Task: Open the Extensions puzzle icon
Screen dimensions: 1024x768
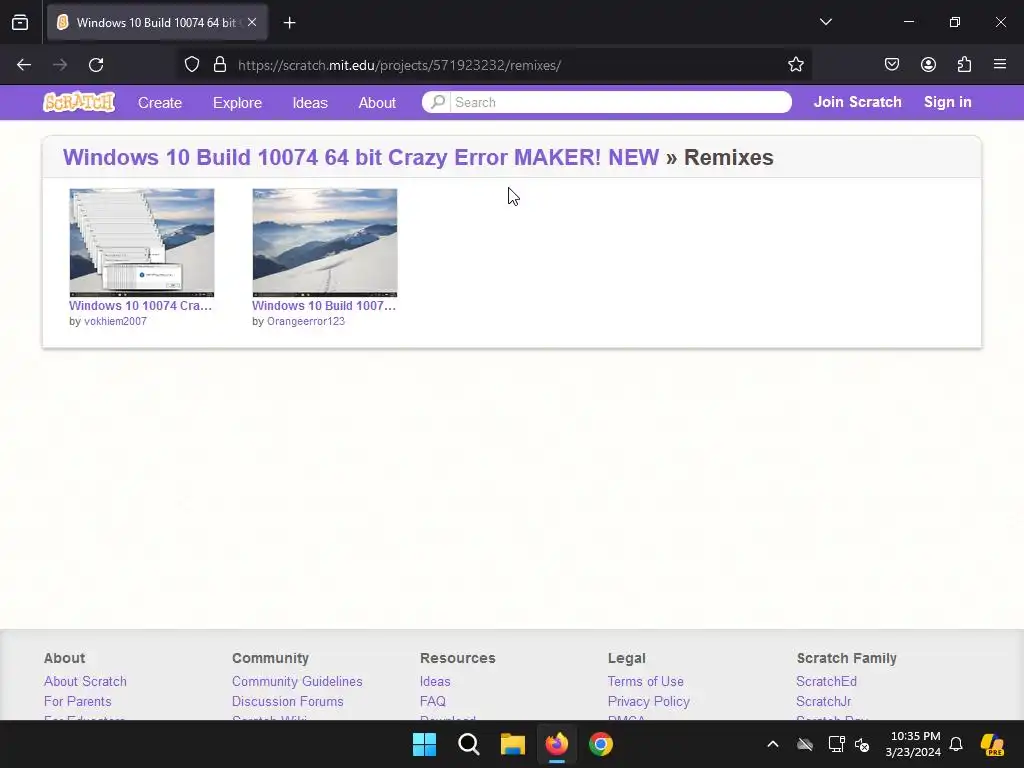Action: [x=964, y=64]
